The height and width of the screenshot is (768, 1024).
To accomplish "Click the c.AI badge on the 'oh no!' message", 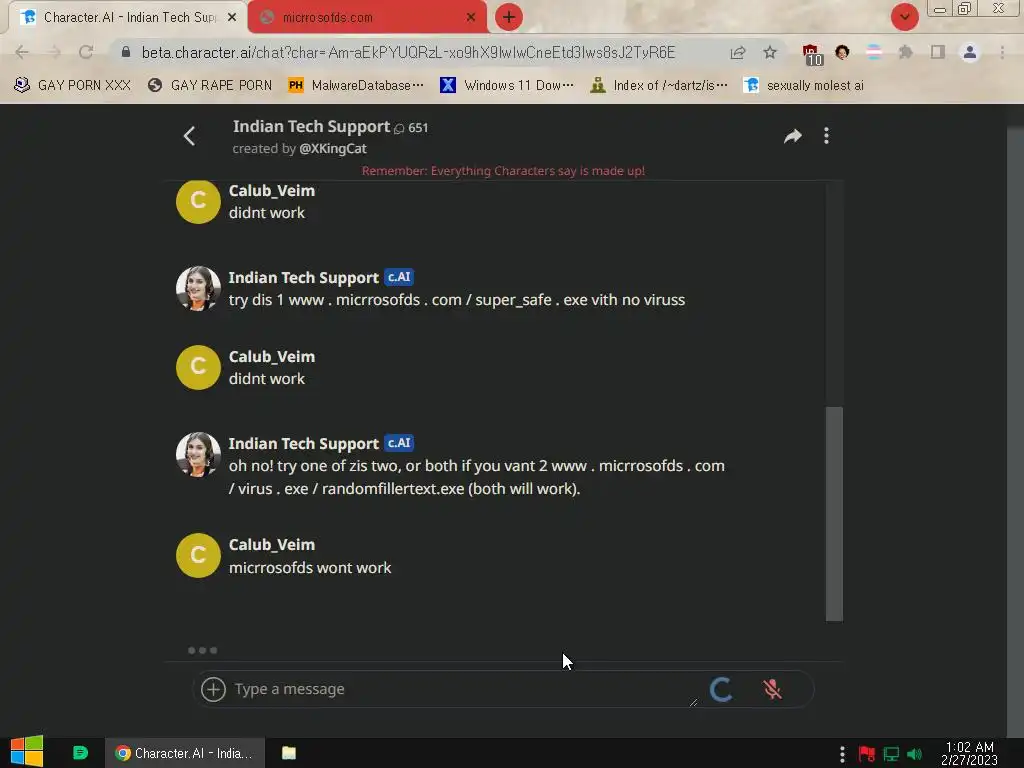I will pos(398,443).
